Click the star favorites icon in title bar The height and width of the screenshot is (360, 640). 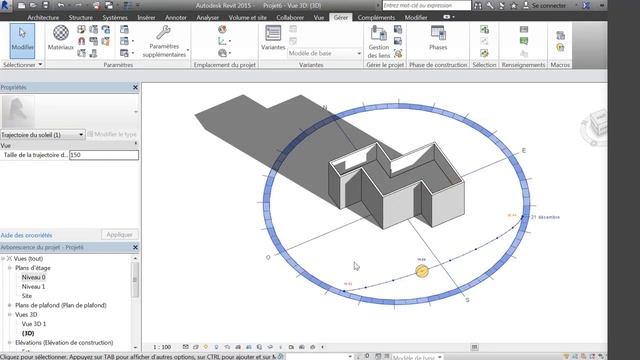tap(513, 5)
